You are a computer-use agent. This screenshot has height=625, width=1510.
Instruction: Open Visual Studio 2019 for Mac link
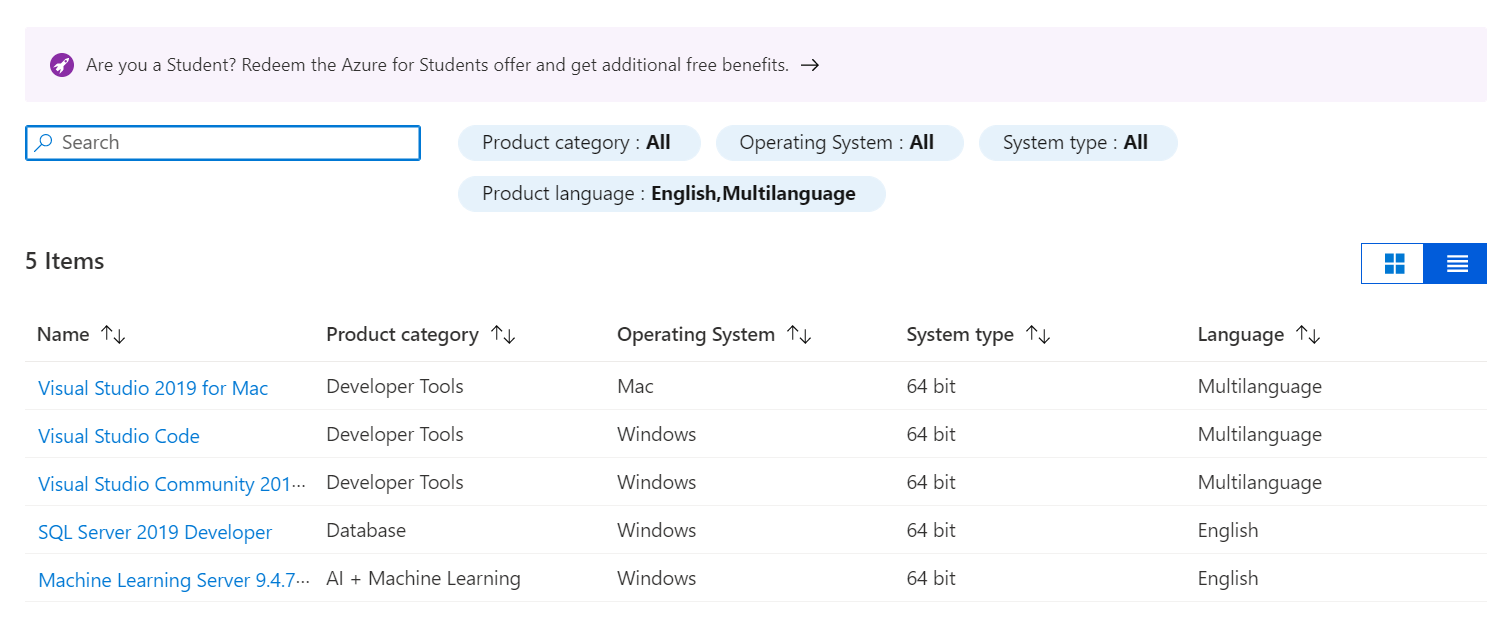tap(153, 388)
